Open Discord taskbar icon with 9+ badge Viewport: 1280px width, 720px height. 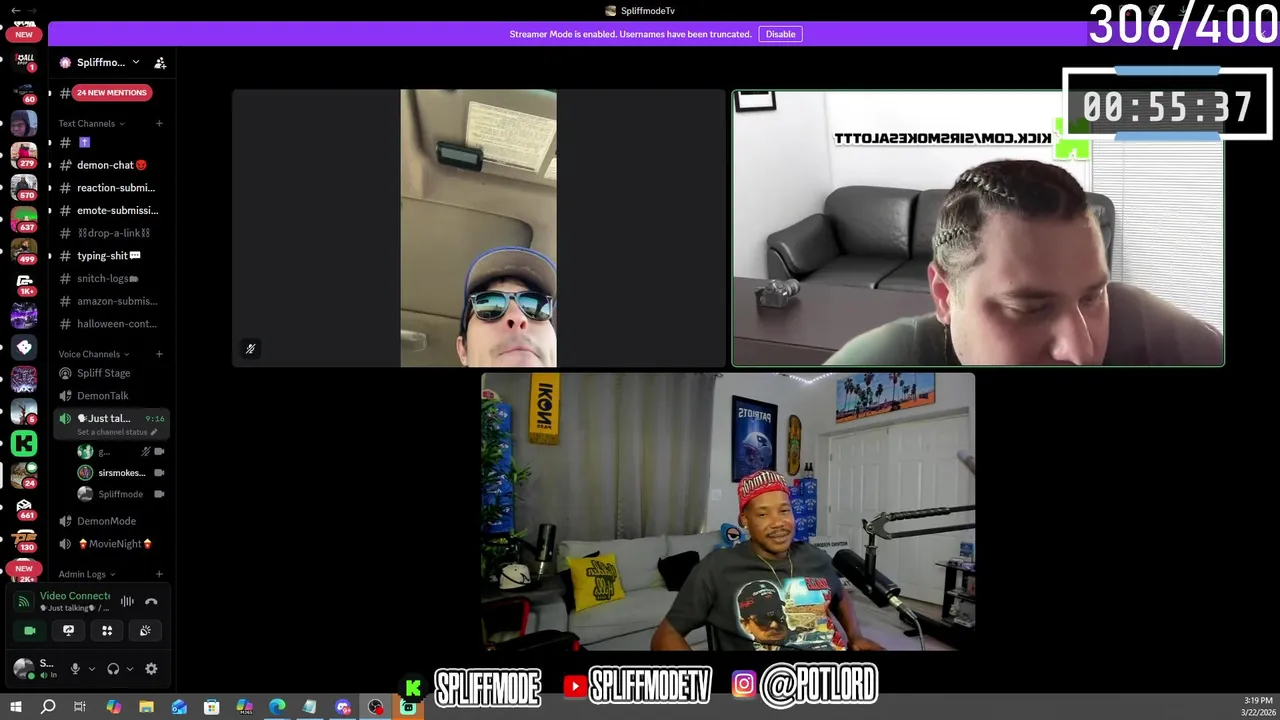coord(343,707)
